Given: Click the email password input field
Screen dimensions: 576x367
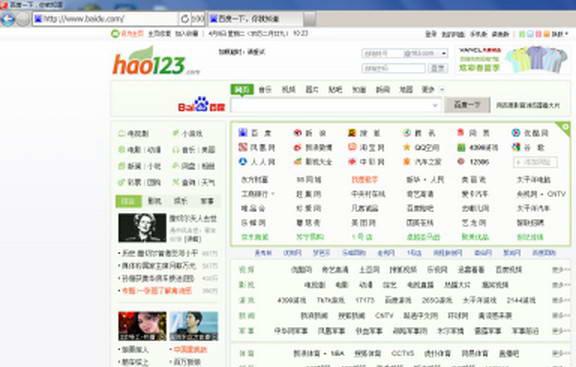Looking at the screenshot, I should click(x=393, y=68).
